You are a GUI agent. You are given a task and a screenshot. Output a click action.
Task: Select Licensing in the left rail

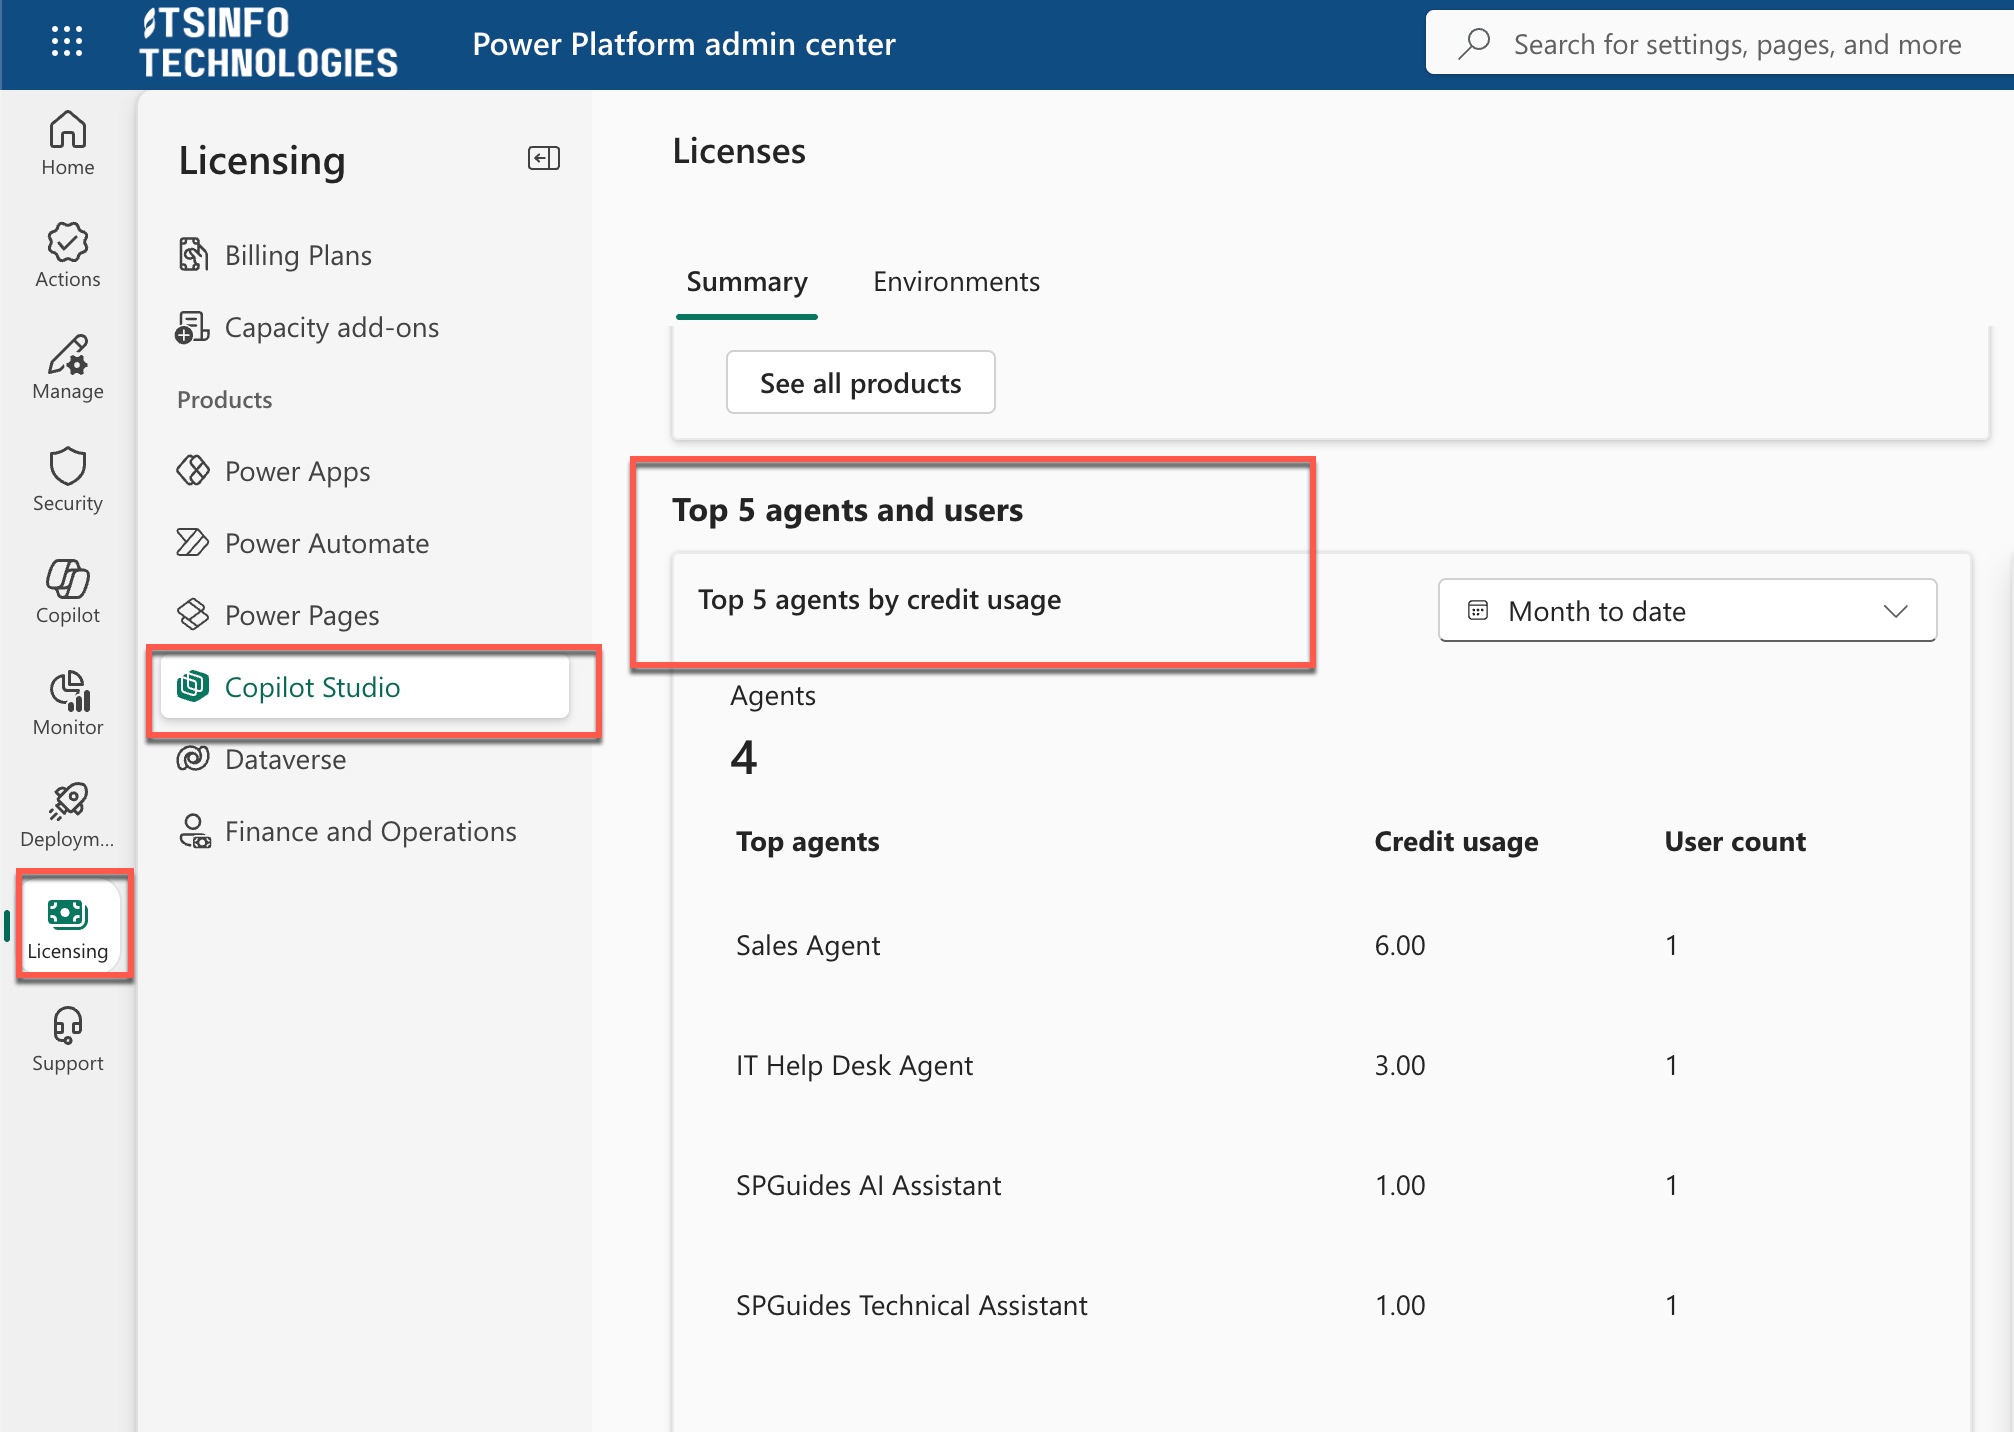click(x=68, y=928)
